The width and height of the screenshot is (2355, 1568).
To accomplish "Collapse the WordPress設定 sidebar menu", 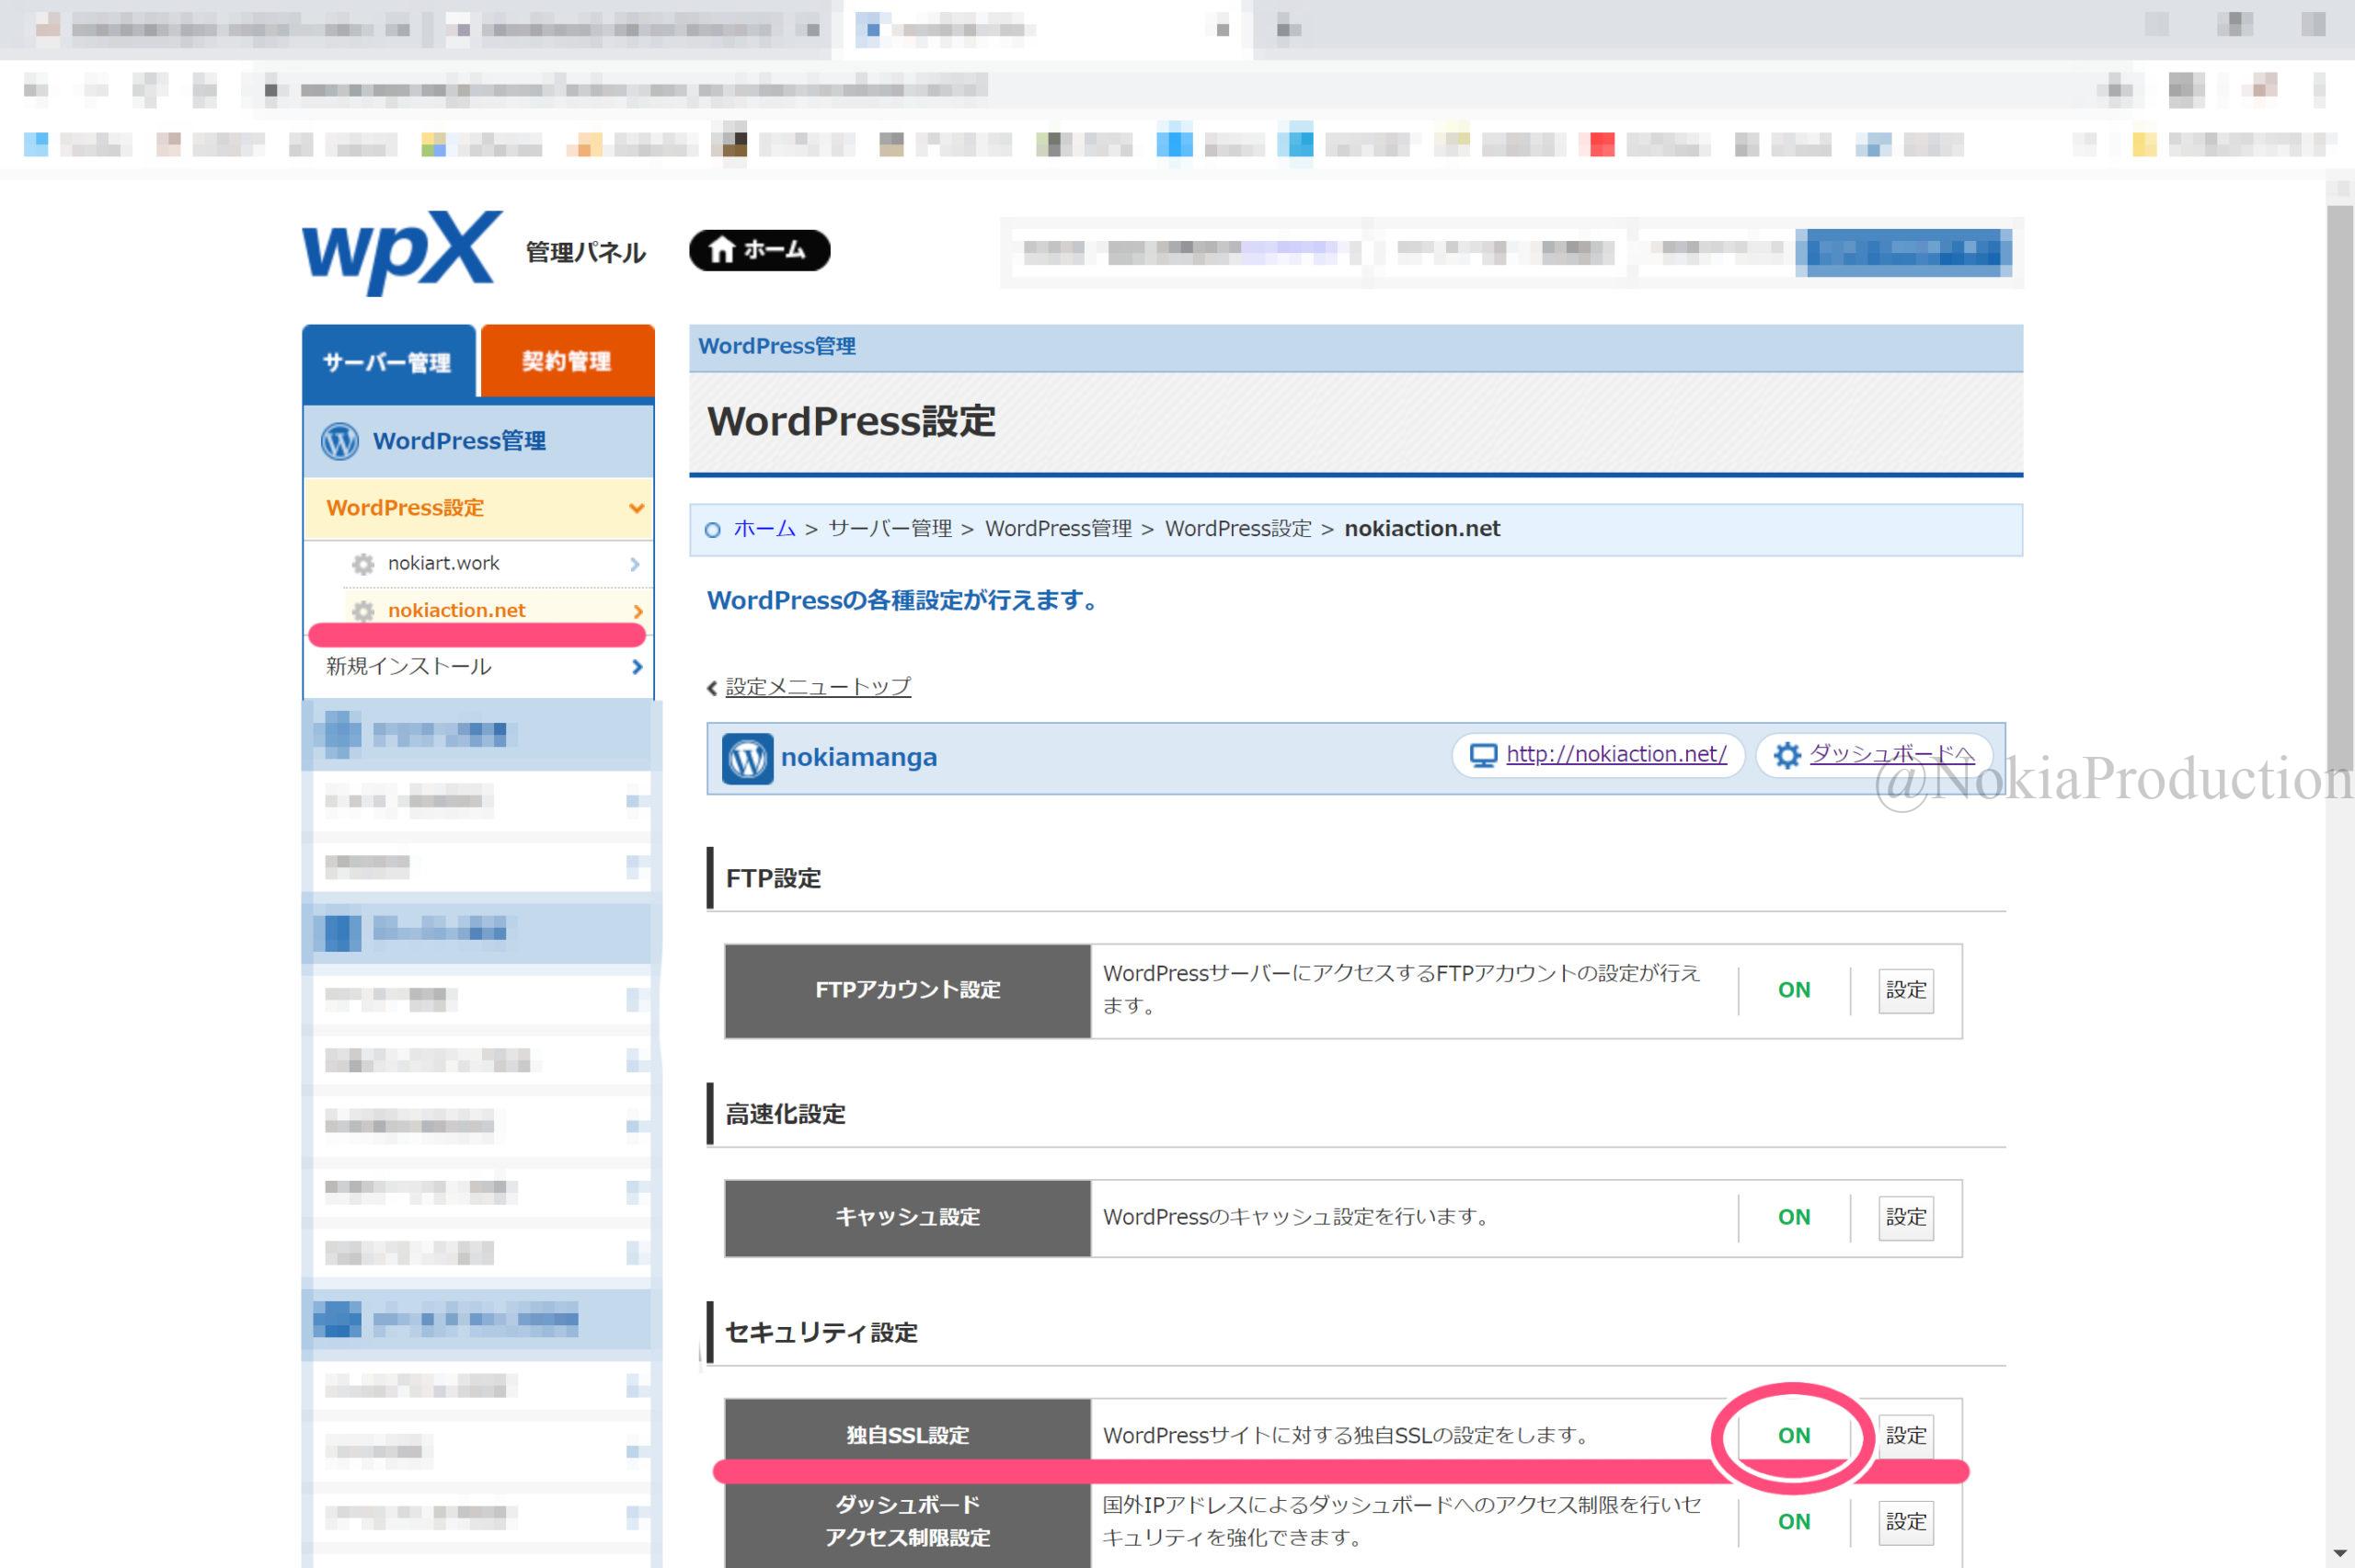I will point(478,508).
